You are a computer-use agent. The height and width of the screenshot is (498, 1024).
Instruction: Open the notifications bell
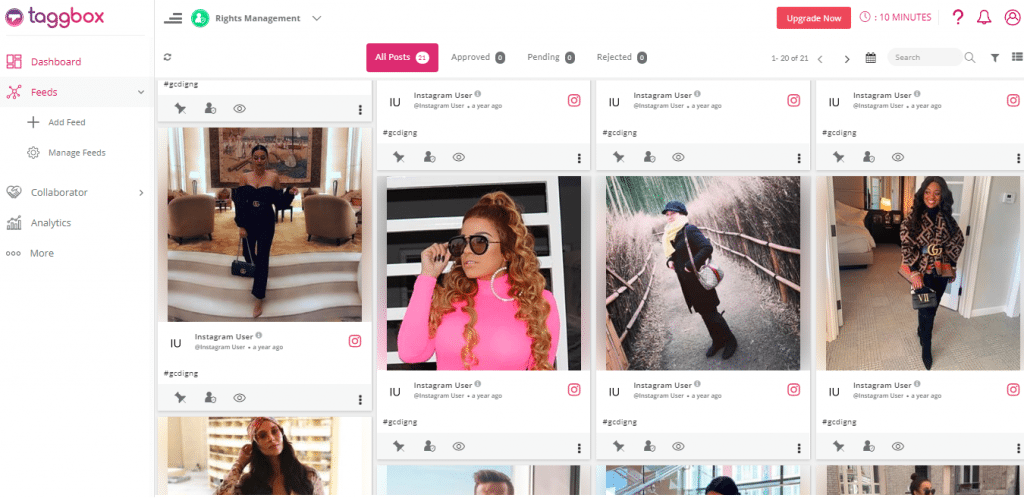point(984,18)
